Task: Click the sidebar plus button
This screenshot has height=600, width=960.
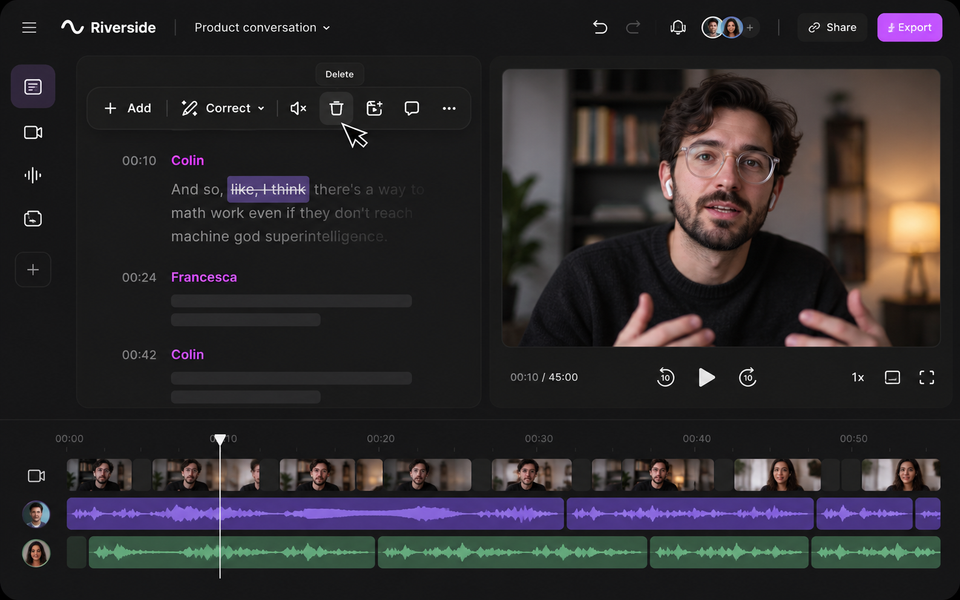Action: pos(33,269)
